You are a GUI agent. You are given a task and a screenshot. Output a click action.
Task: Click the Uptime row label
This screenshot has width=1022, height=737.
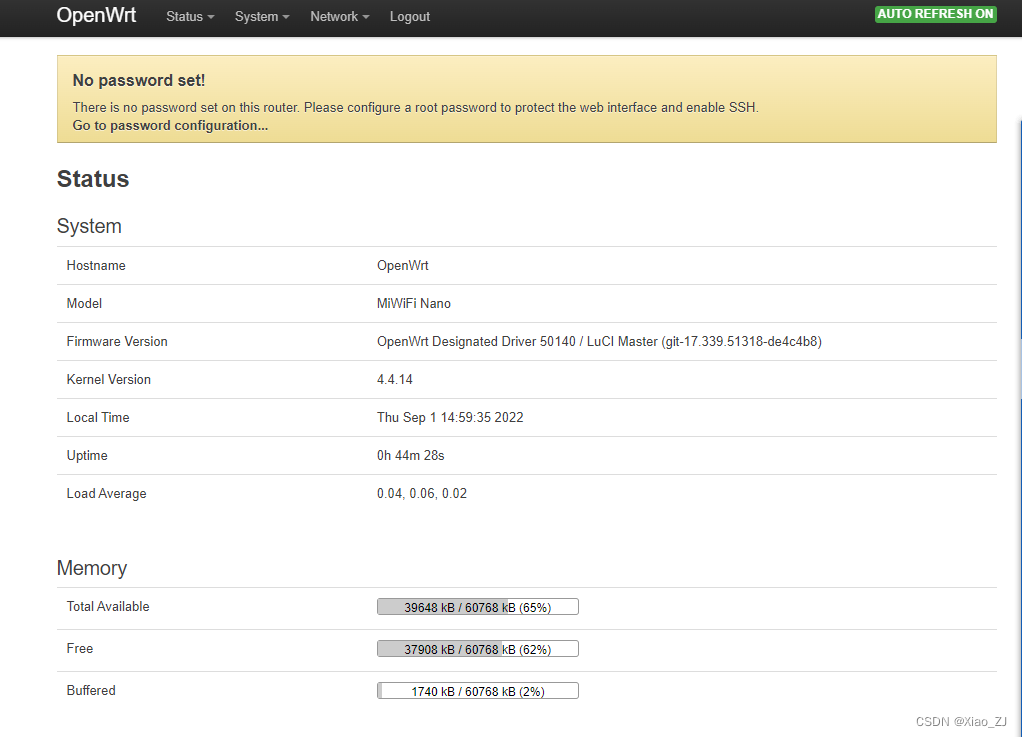(87, 455)
